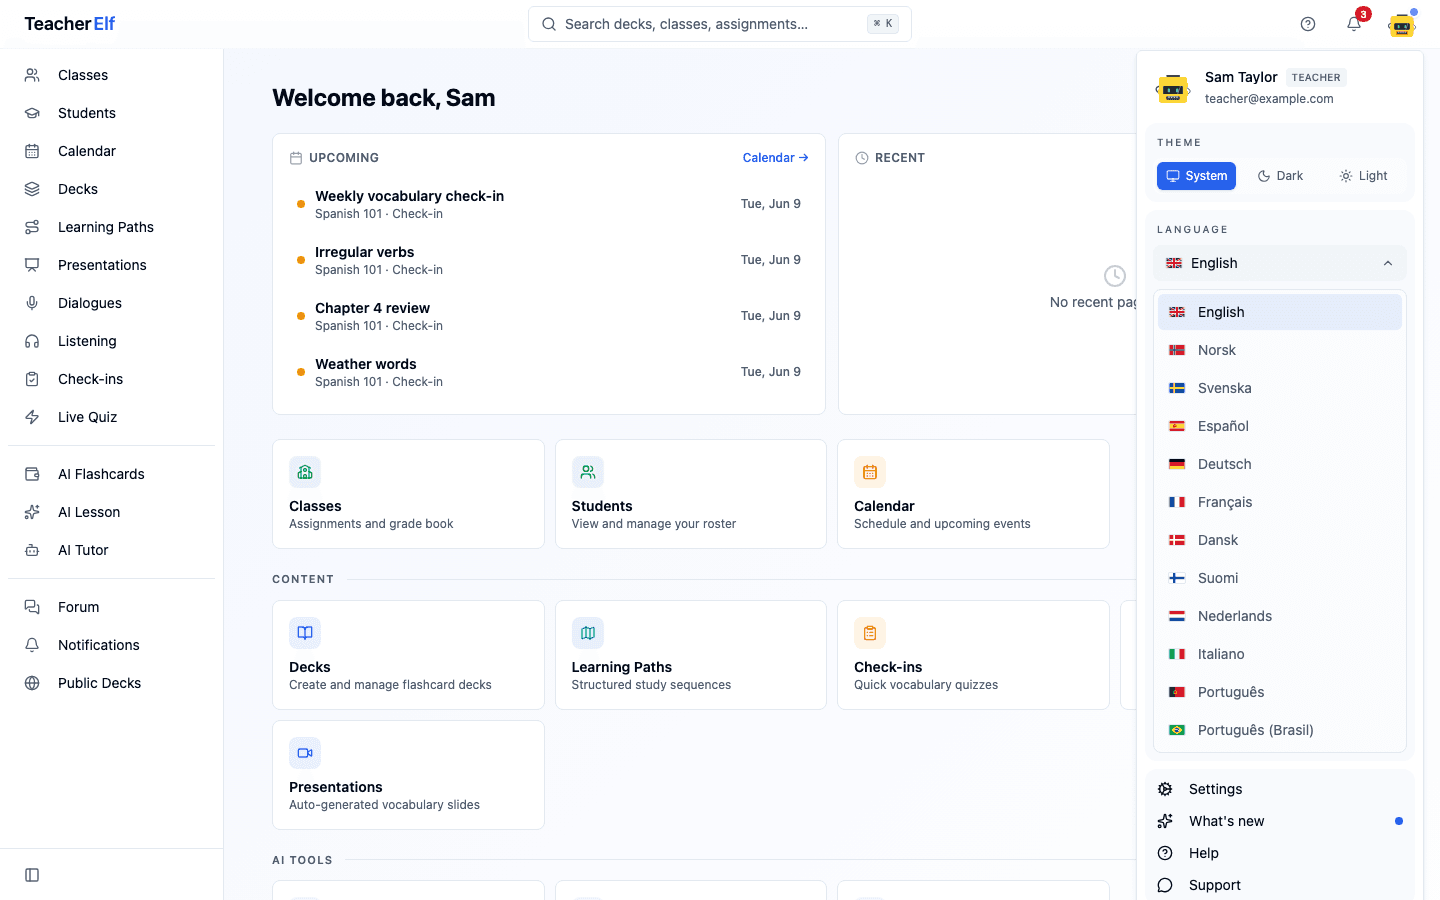Open the Forum page
Image resolution: width=1440 pixels, height=900 pixels.
click(111, 607)
